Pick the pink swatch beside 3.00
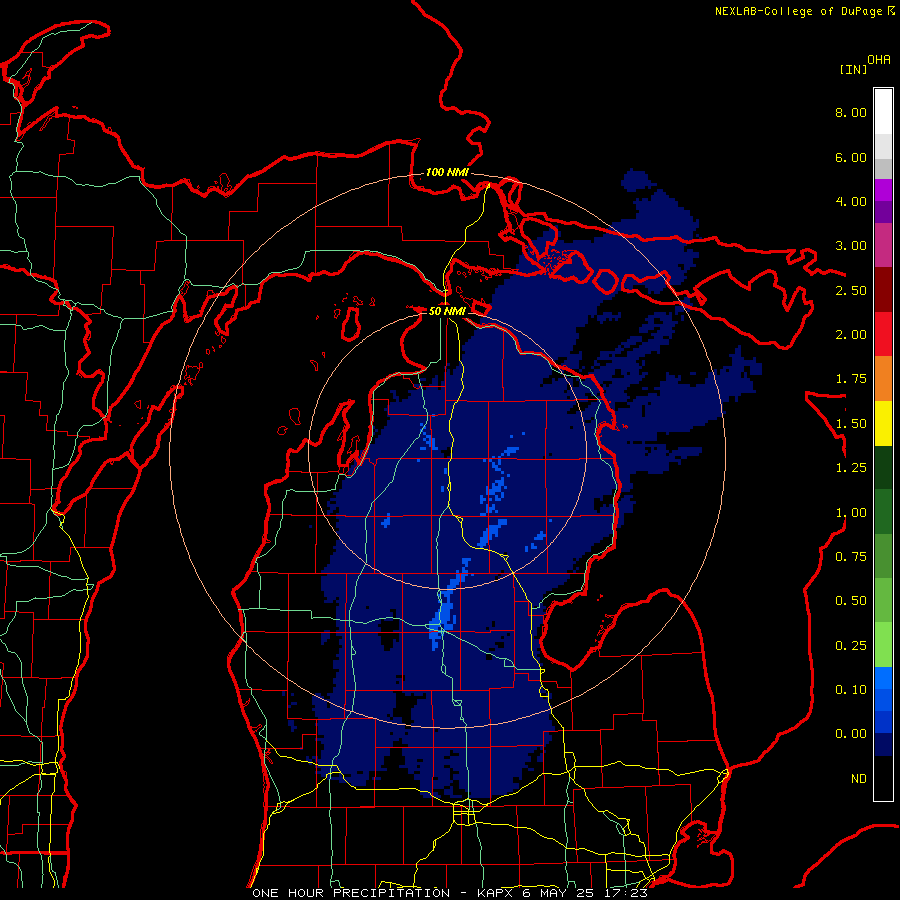 tap(883, 245)
